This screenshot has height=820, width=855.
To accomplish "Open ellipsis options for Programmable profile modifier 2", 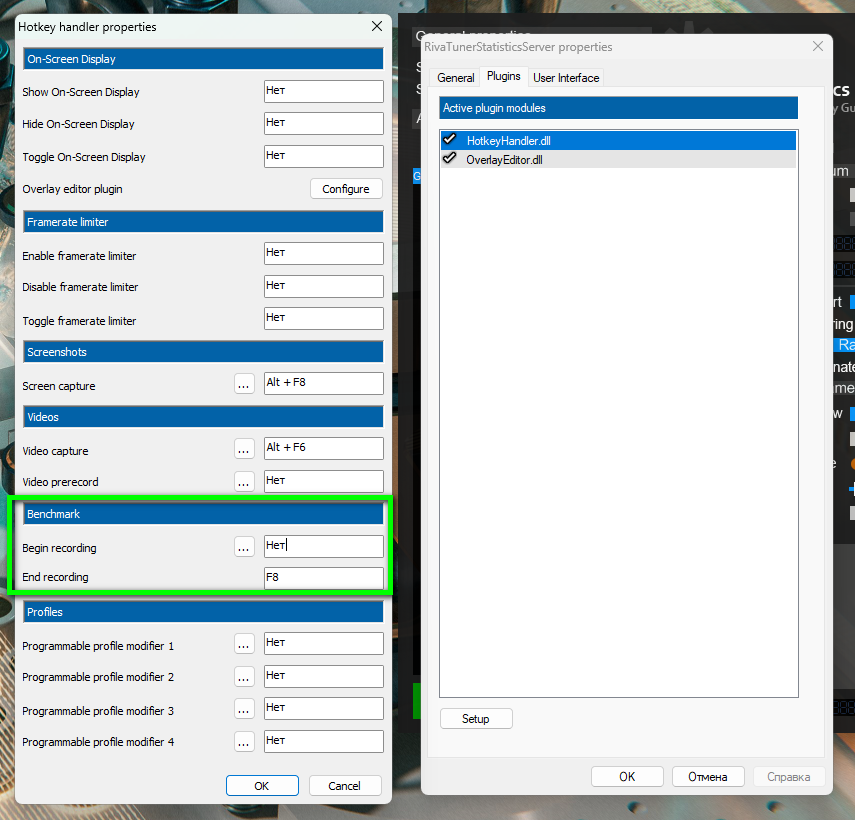I will [244, 677].
